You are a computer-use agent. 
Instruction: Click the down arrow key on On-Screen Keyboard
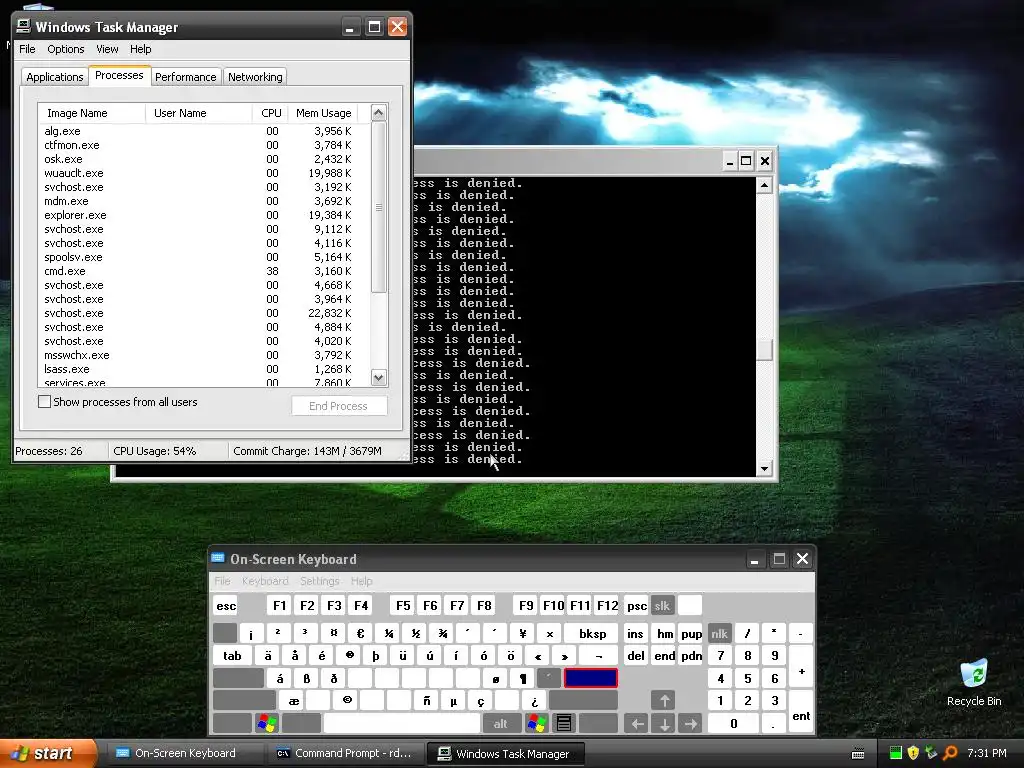[664, 723]
